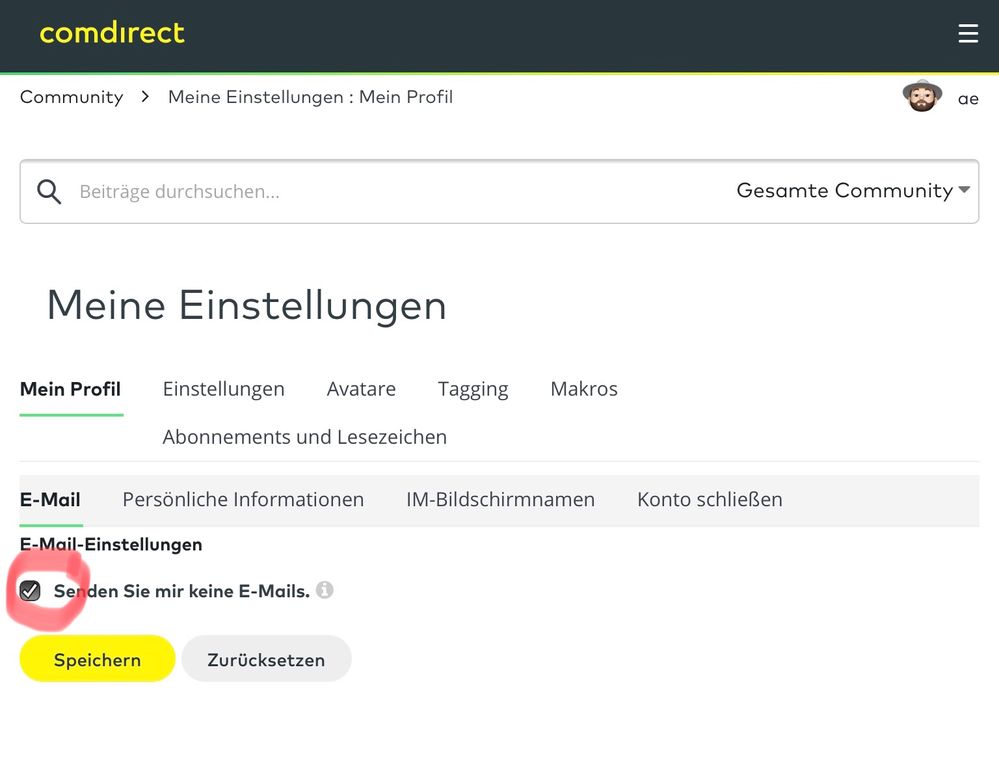Click info icon next to email option

(324, 590)
